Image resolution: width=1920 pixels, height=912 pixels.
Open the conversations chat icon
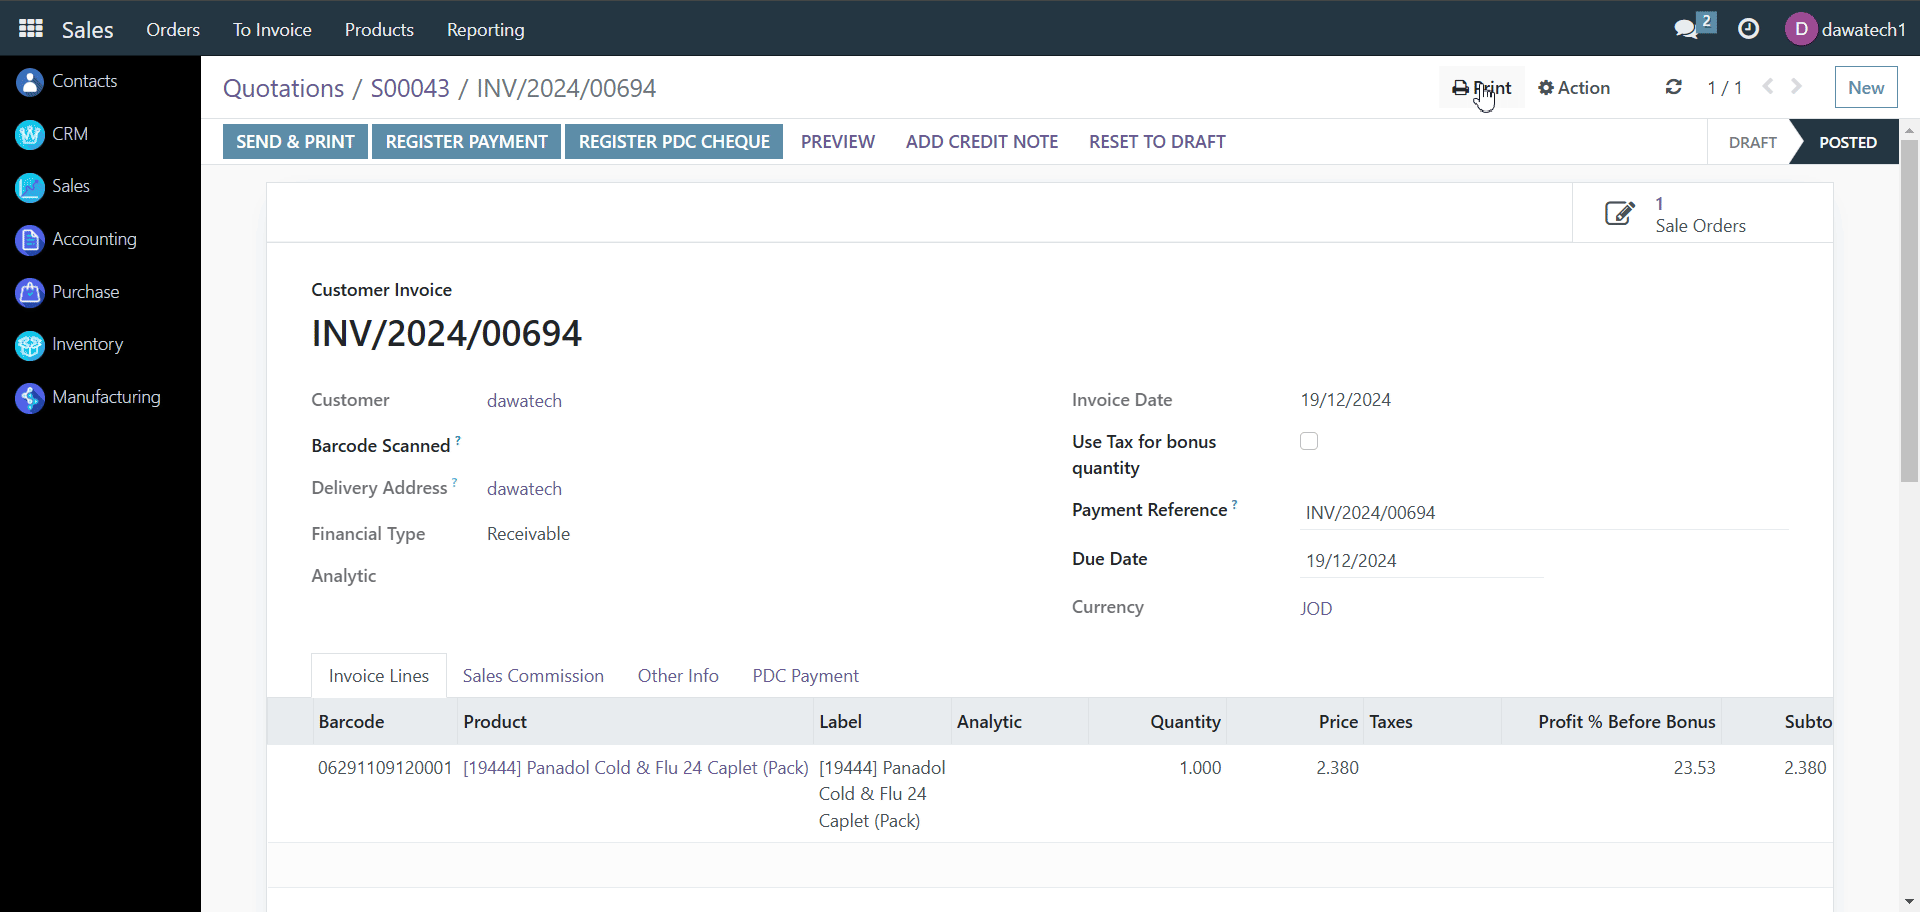(x=1687, y=29)
